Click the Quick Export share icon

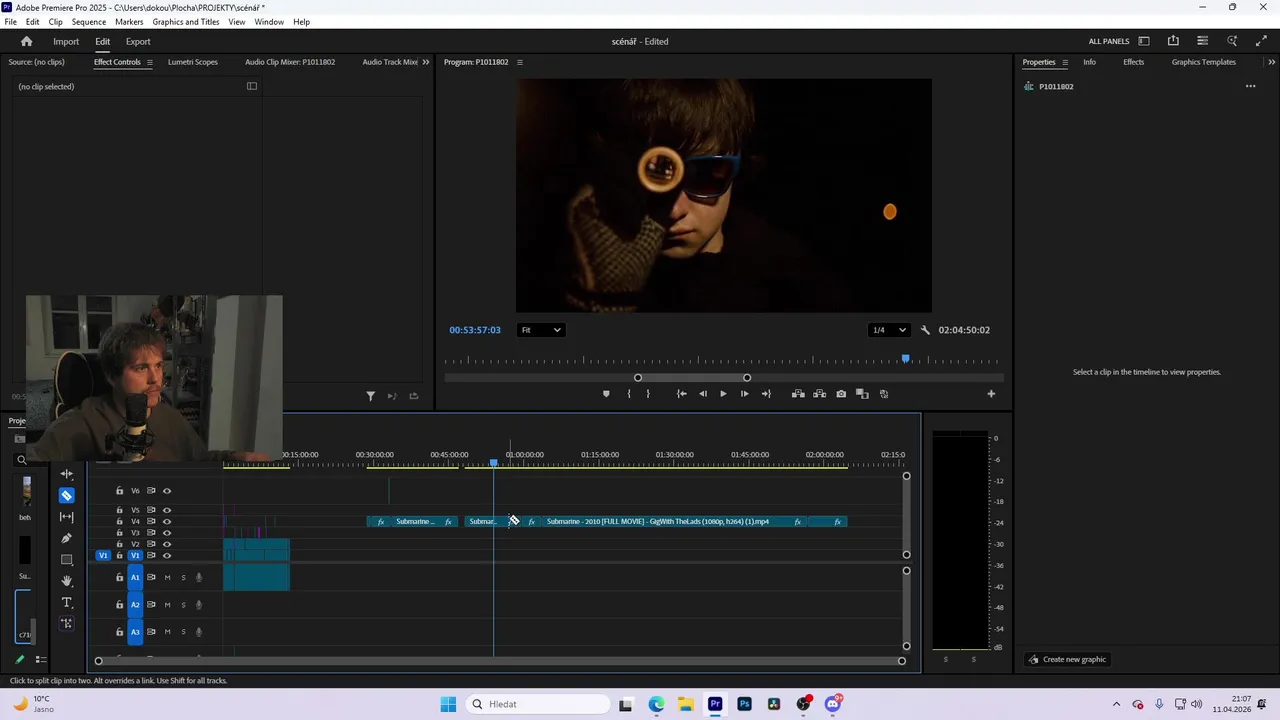point(1173,41)
